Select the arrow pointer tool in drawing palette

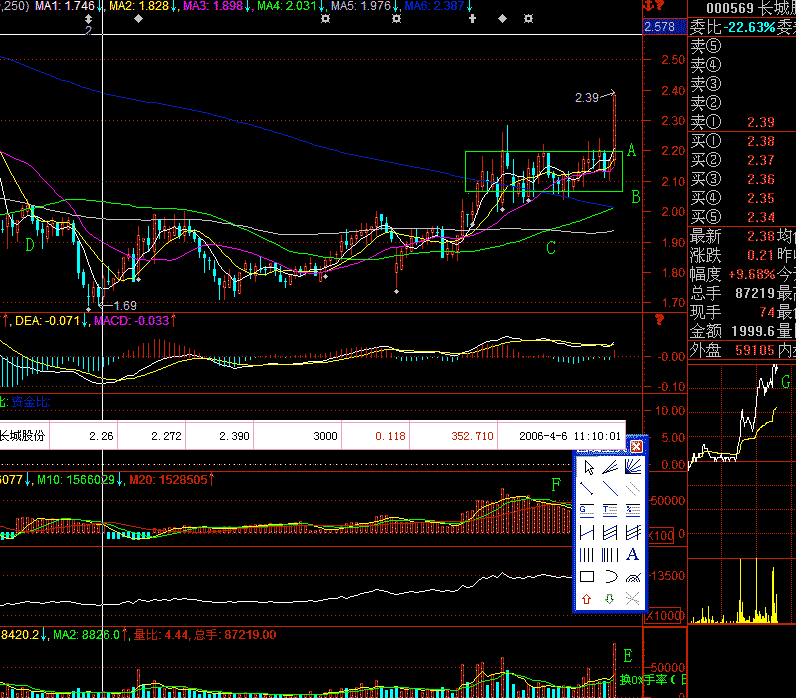(587, 466)
